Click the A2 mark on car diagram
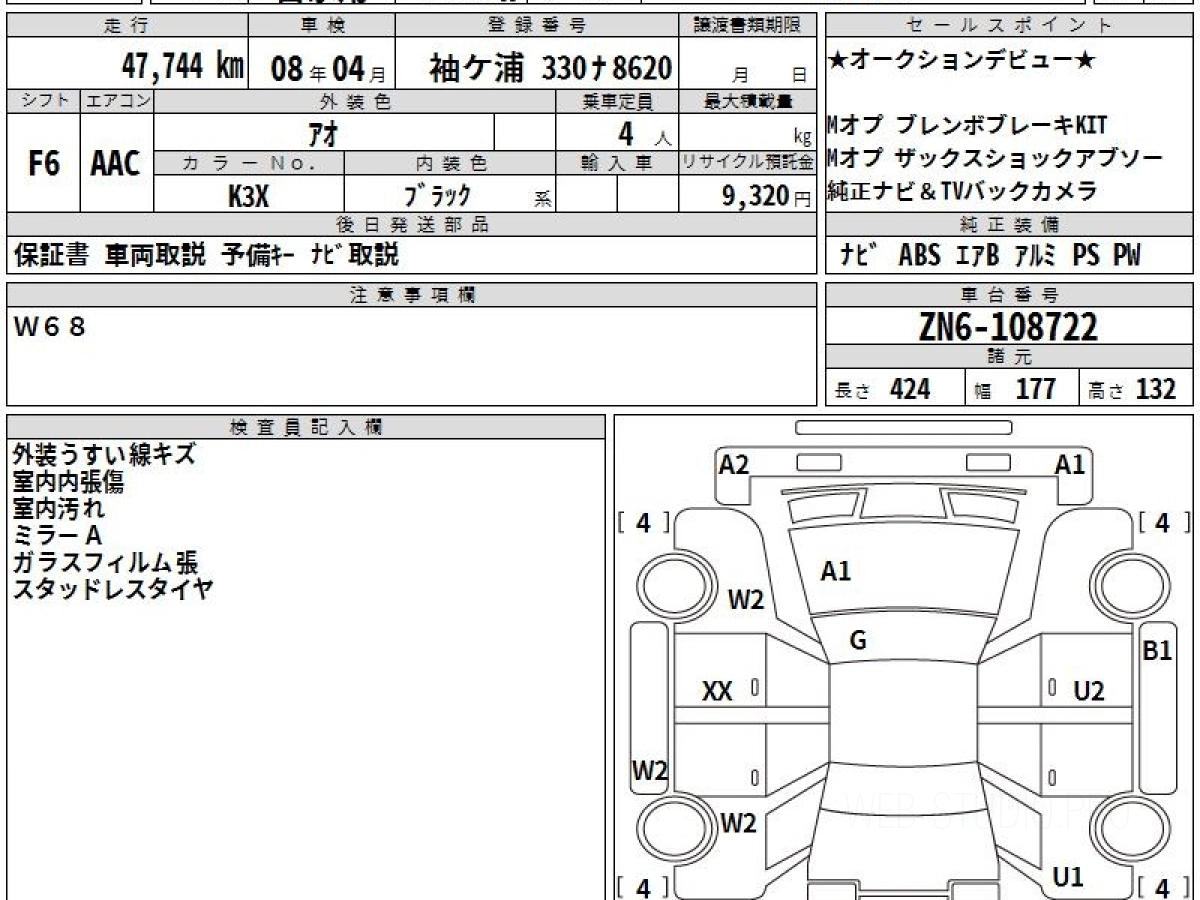Image resolution: width=1200 pixels, height=900 pixels. click(x=734, y=464)
